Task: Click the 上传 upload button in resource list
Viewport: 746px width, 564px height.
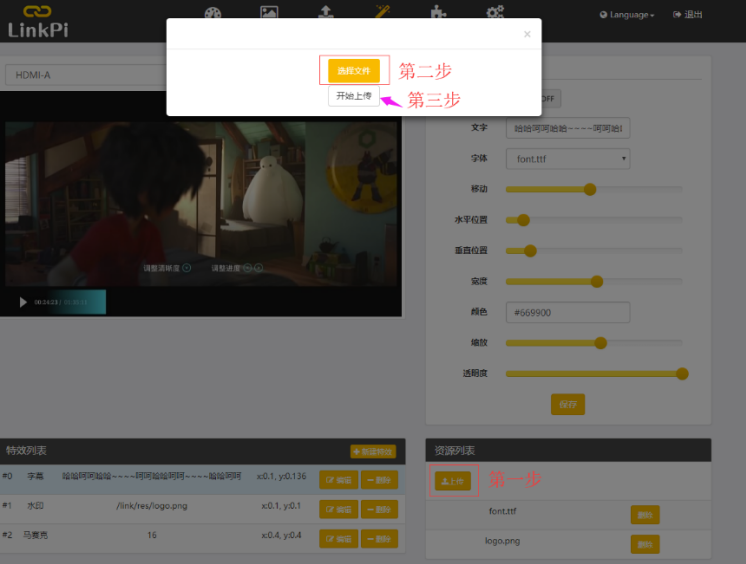Action: (x=453, y=481)
